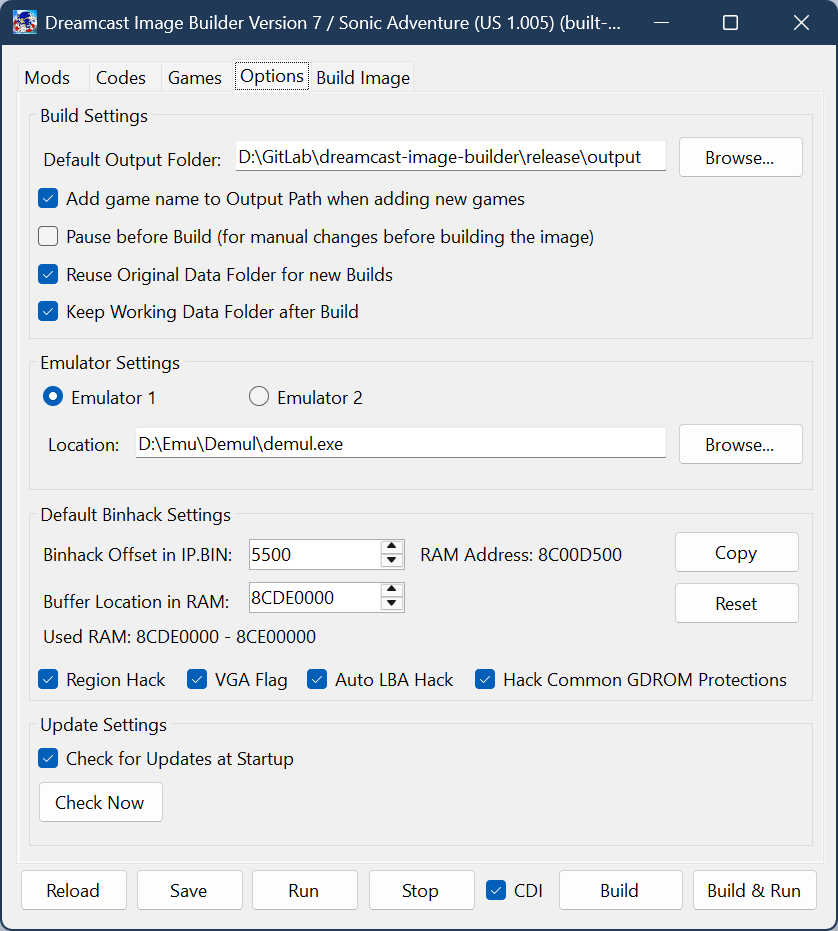Disable the Region Hack checkbox
Viewport: 838px width, 931px height.
point(48,680)
